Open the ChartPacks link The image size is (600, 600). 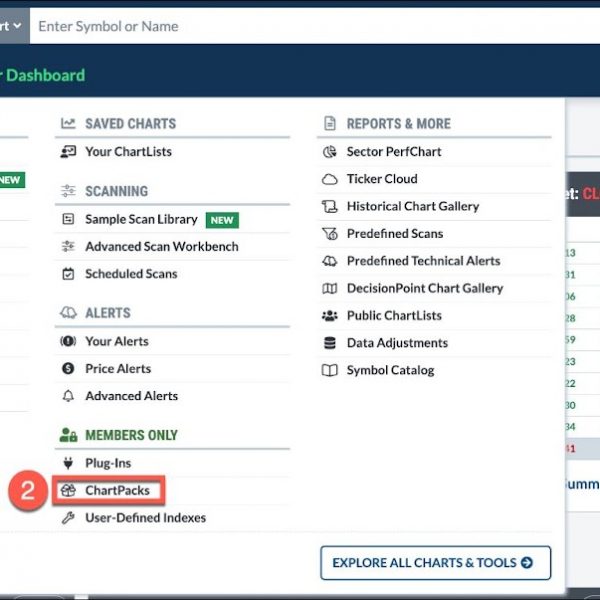click(x=117, y=490)
